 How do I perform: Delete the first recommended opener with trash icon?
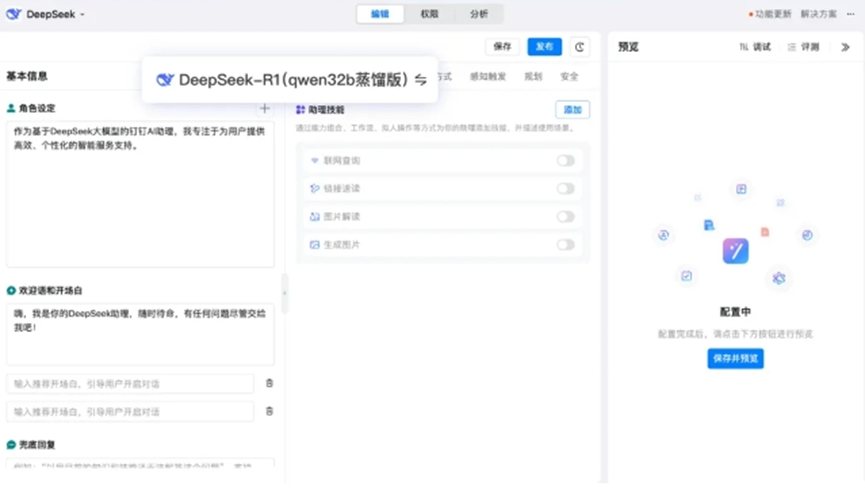(x=269, y=383)
